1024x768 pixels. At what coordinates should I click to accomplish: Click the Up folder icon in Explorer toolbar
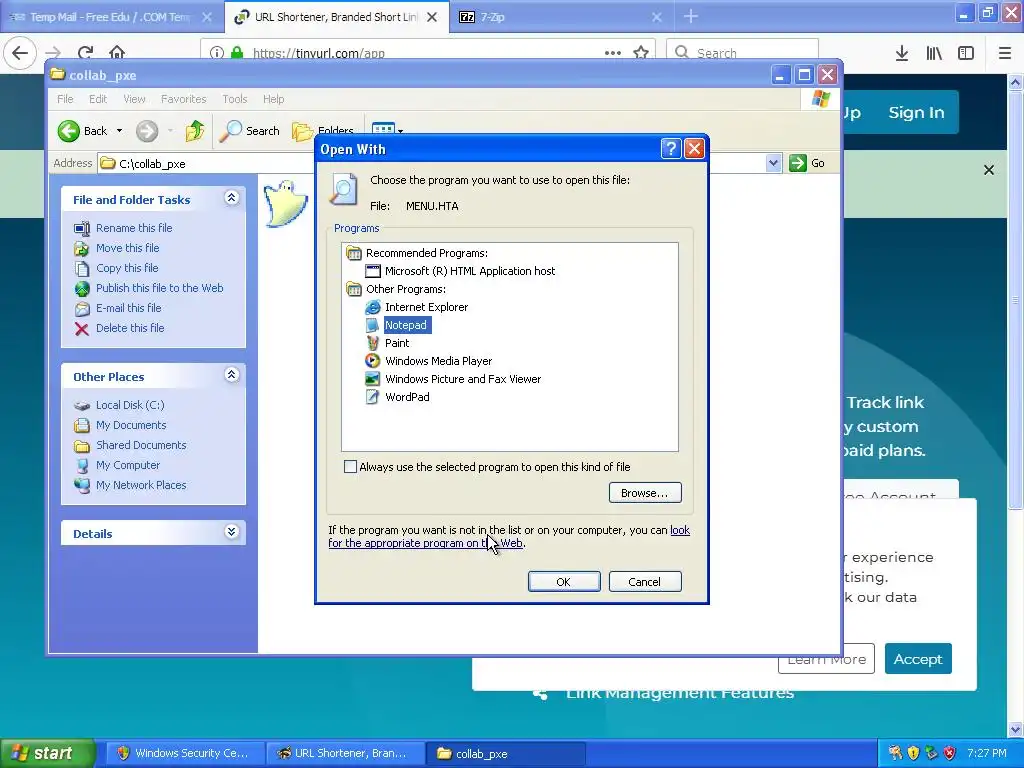pyautogui.click(x=195, y=131)
